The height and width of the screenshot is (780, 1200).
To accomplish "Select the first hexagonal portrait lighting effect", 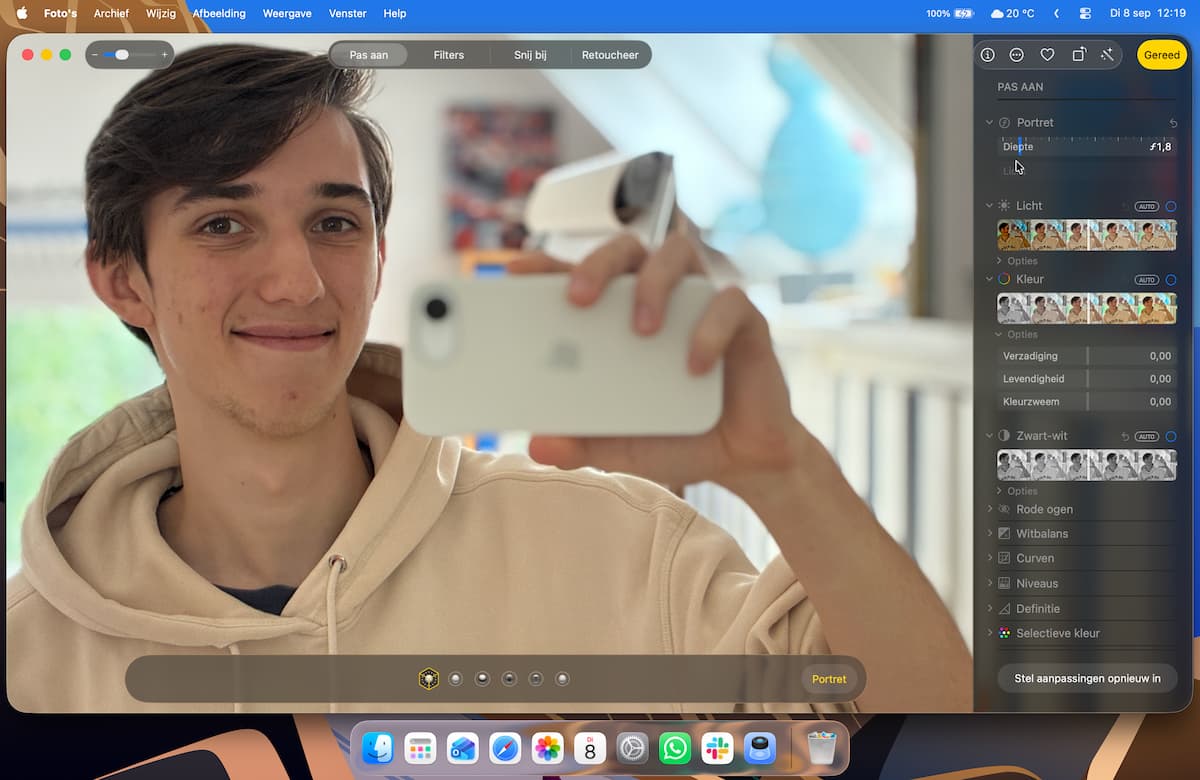I will (x=428, y=679).
